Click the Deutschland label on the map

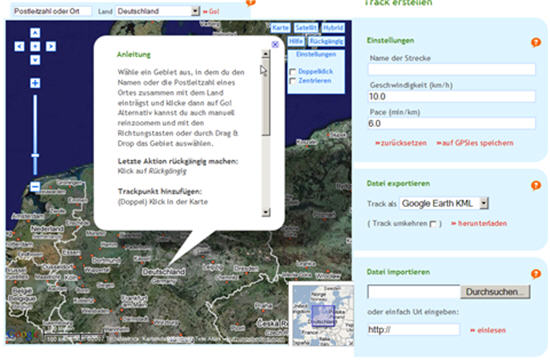(164, 272)
